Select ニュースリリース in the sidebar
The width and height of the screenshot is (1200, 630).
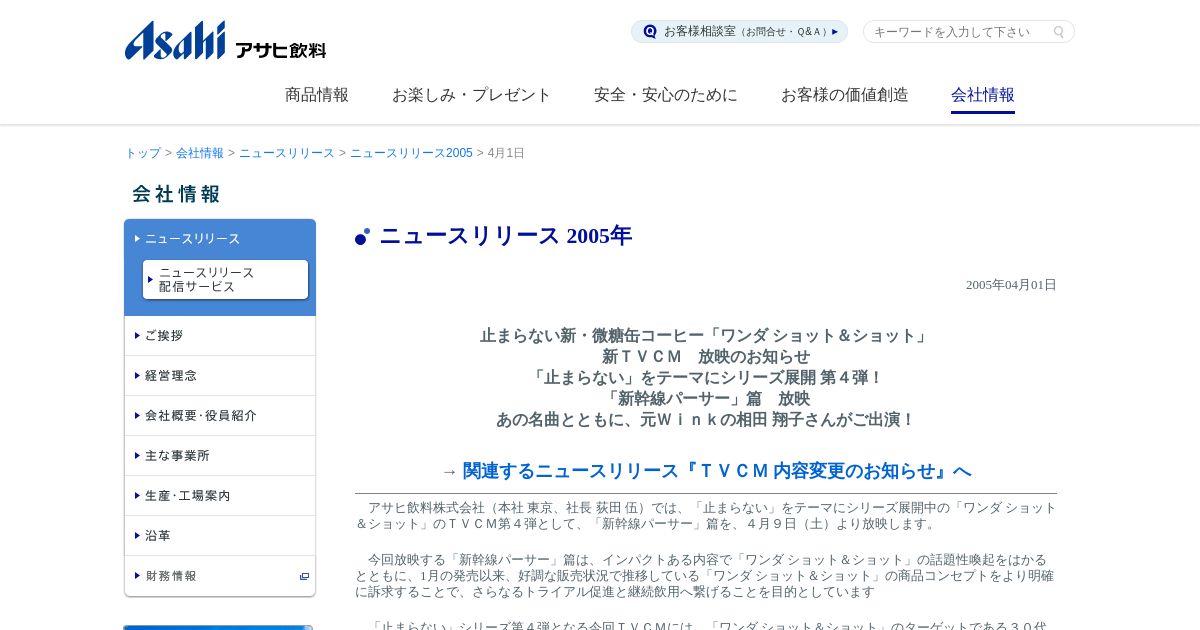[192, 238]
